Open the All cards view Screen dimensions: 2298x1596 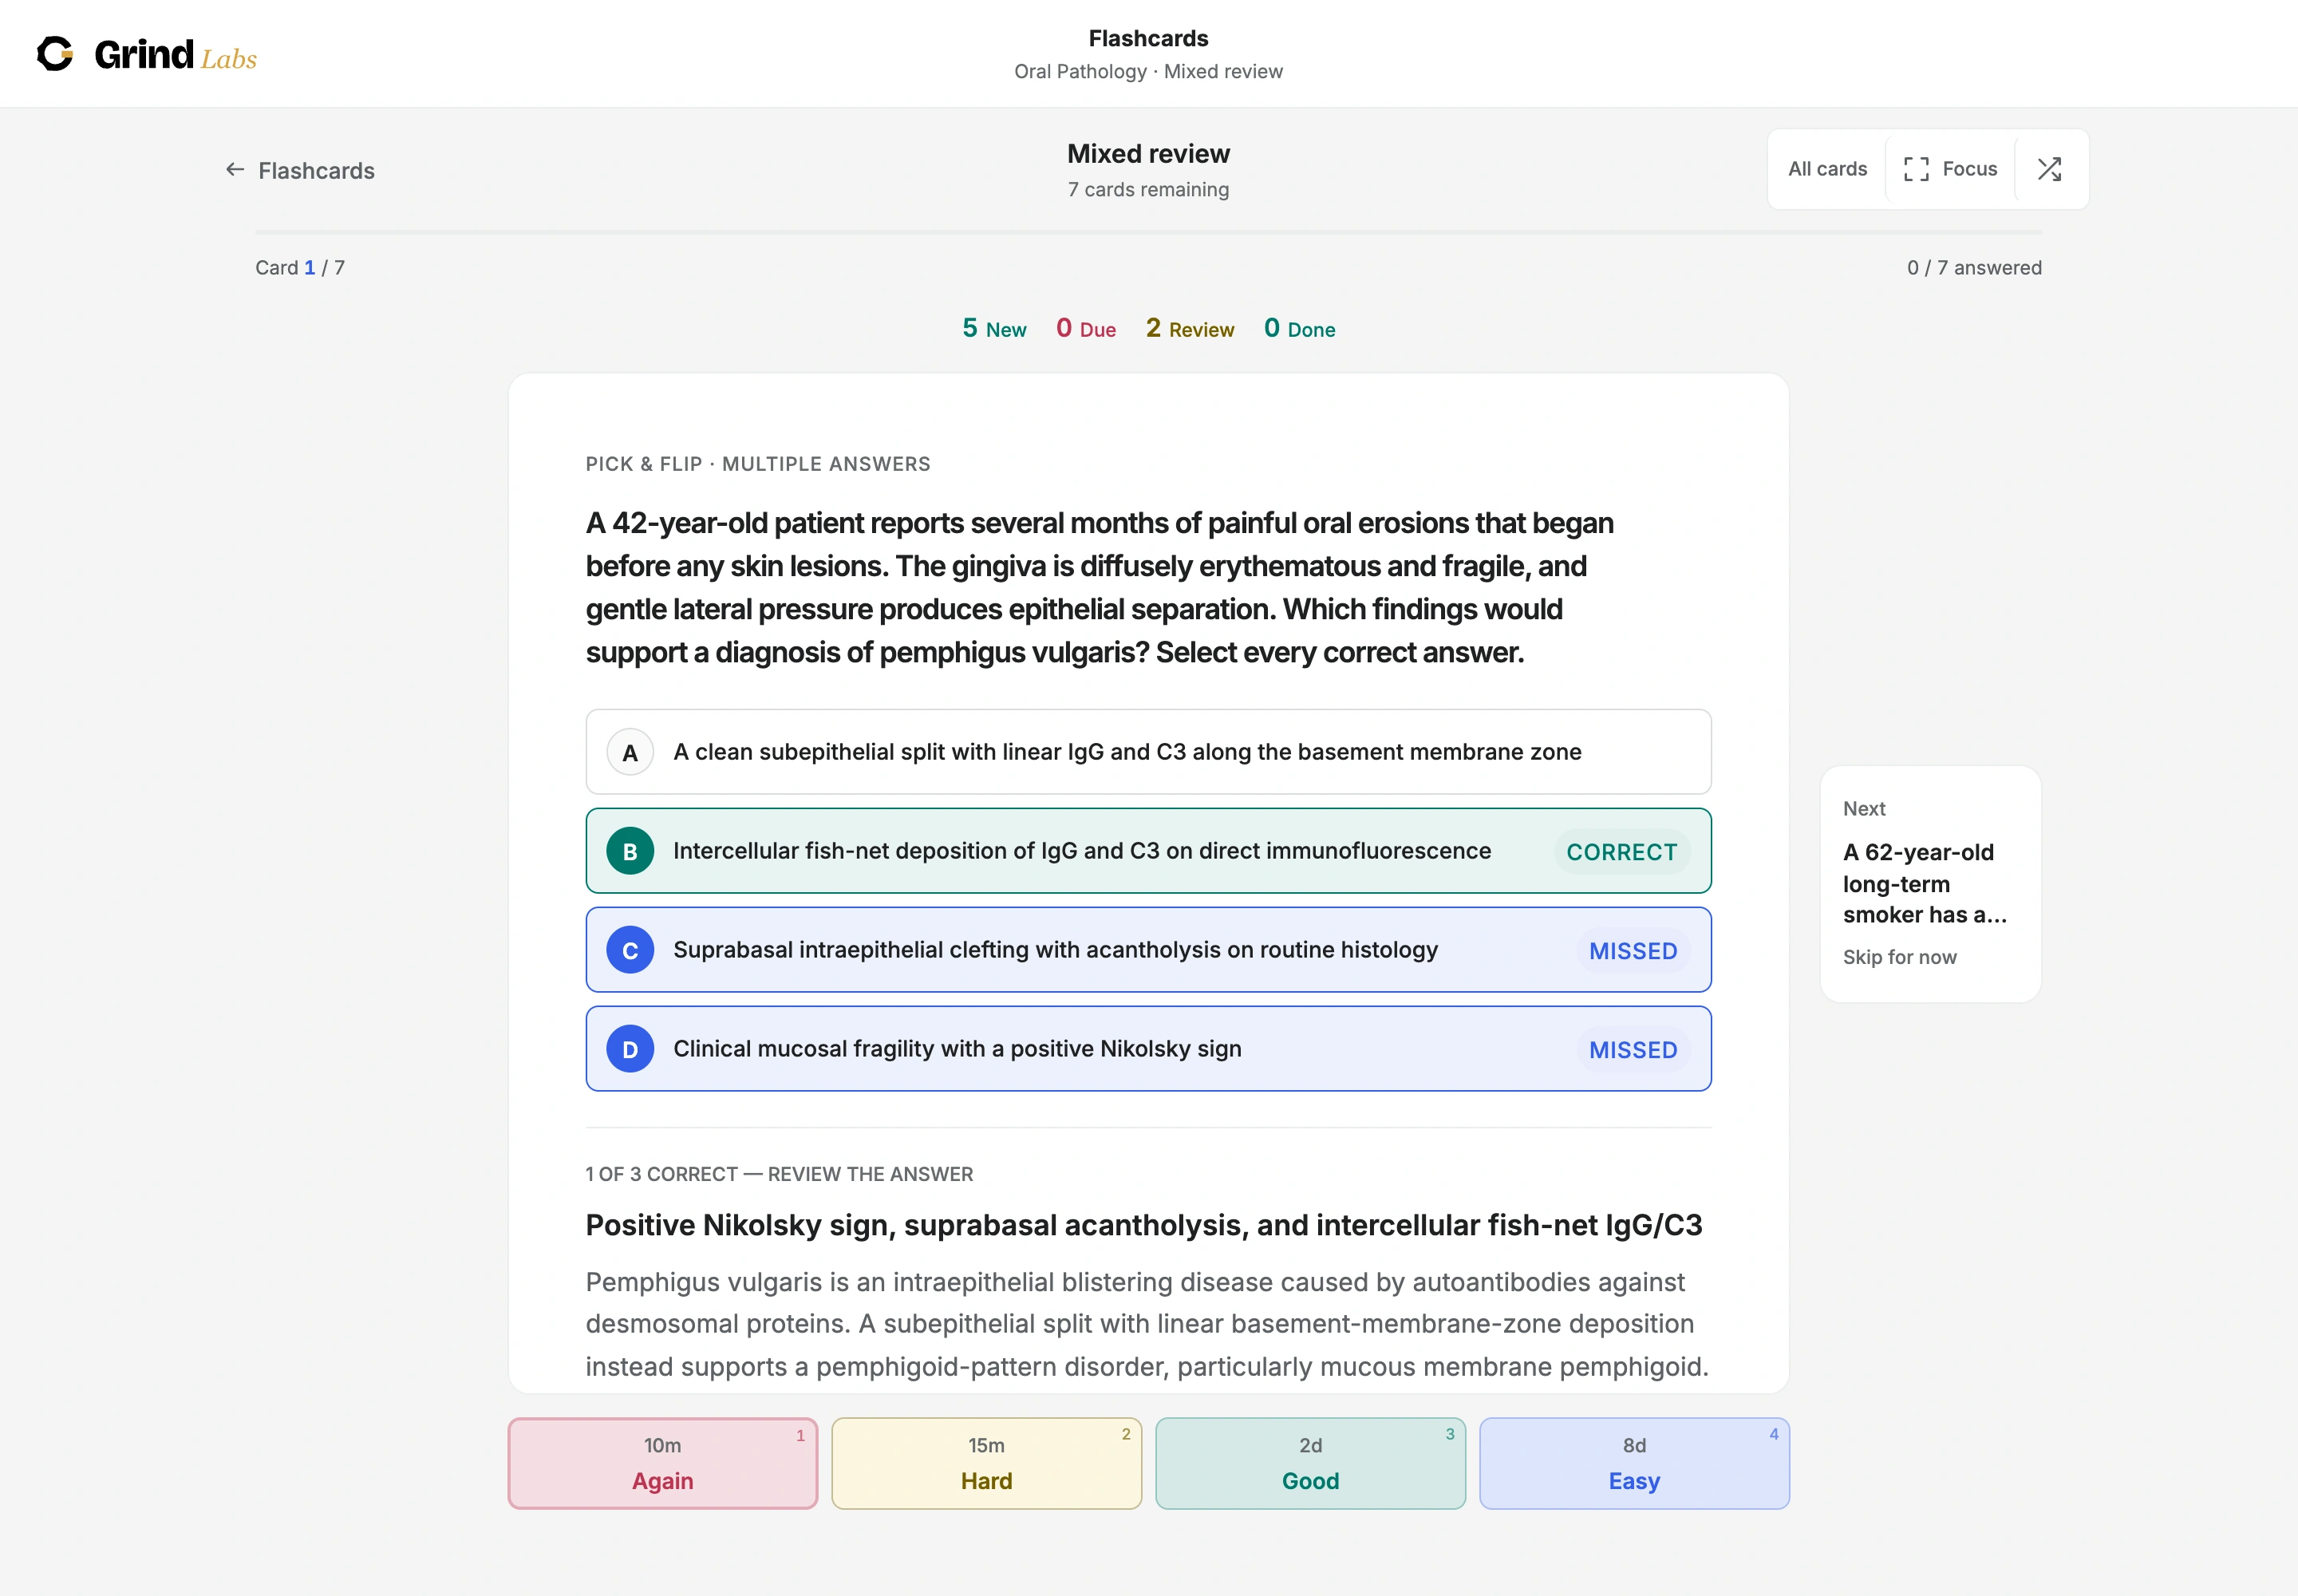point(1827,169)
